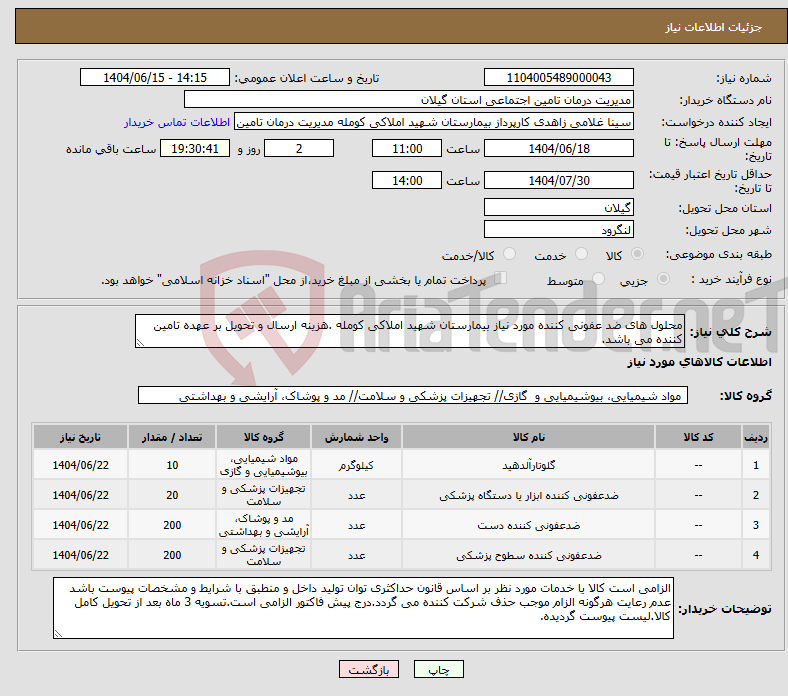Click the توضیحات خریدار notes text box
The width and height of the screenshot is (788, 696).
(x=365, y=608)
